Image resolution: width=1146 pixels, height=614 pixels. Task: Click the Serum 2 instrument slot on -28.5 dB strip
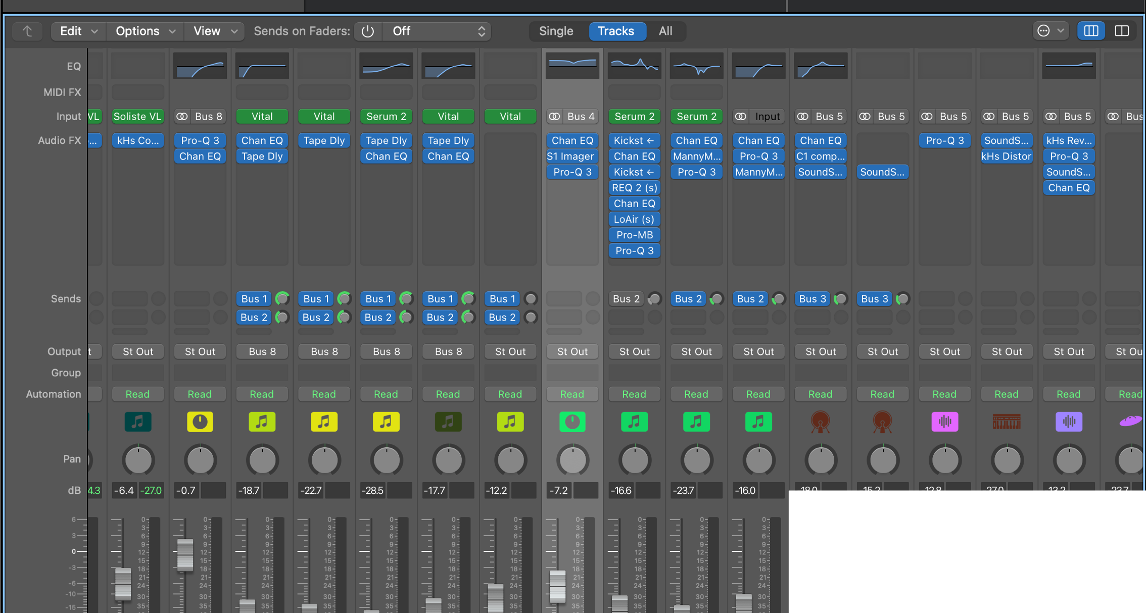tap(386, 117)
